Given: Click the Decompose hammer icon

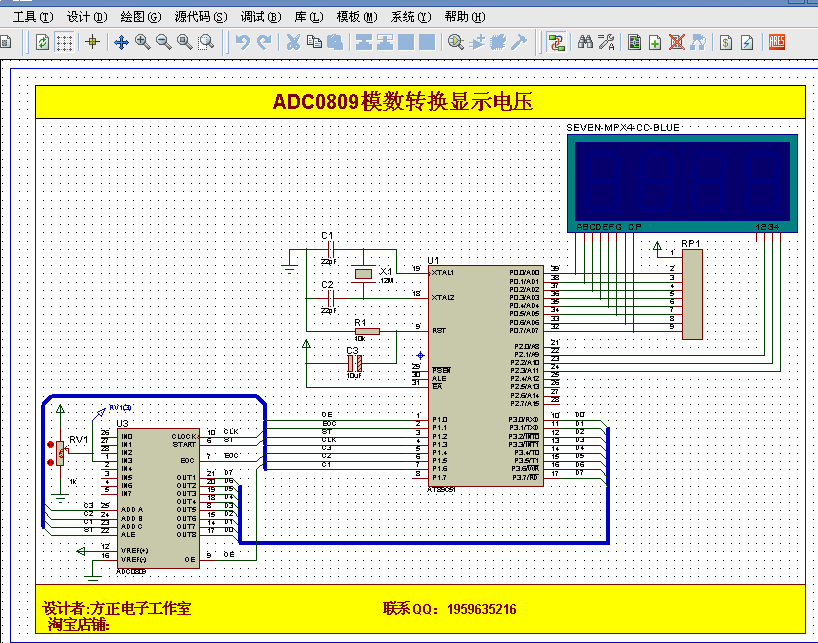Looking at the screenshot, I should click(519, 42).
